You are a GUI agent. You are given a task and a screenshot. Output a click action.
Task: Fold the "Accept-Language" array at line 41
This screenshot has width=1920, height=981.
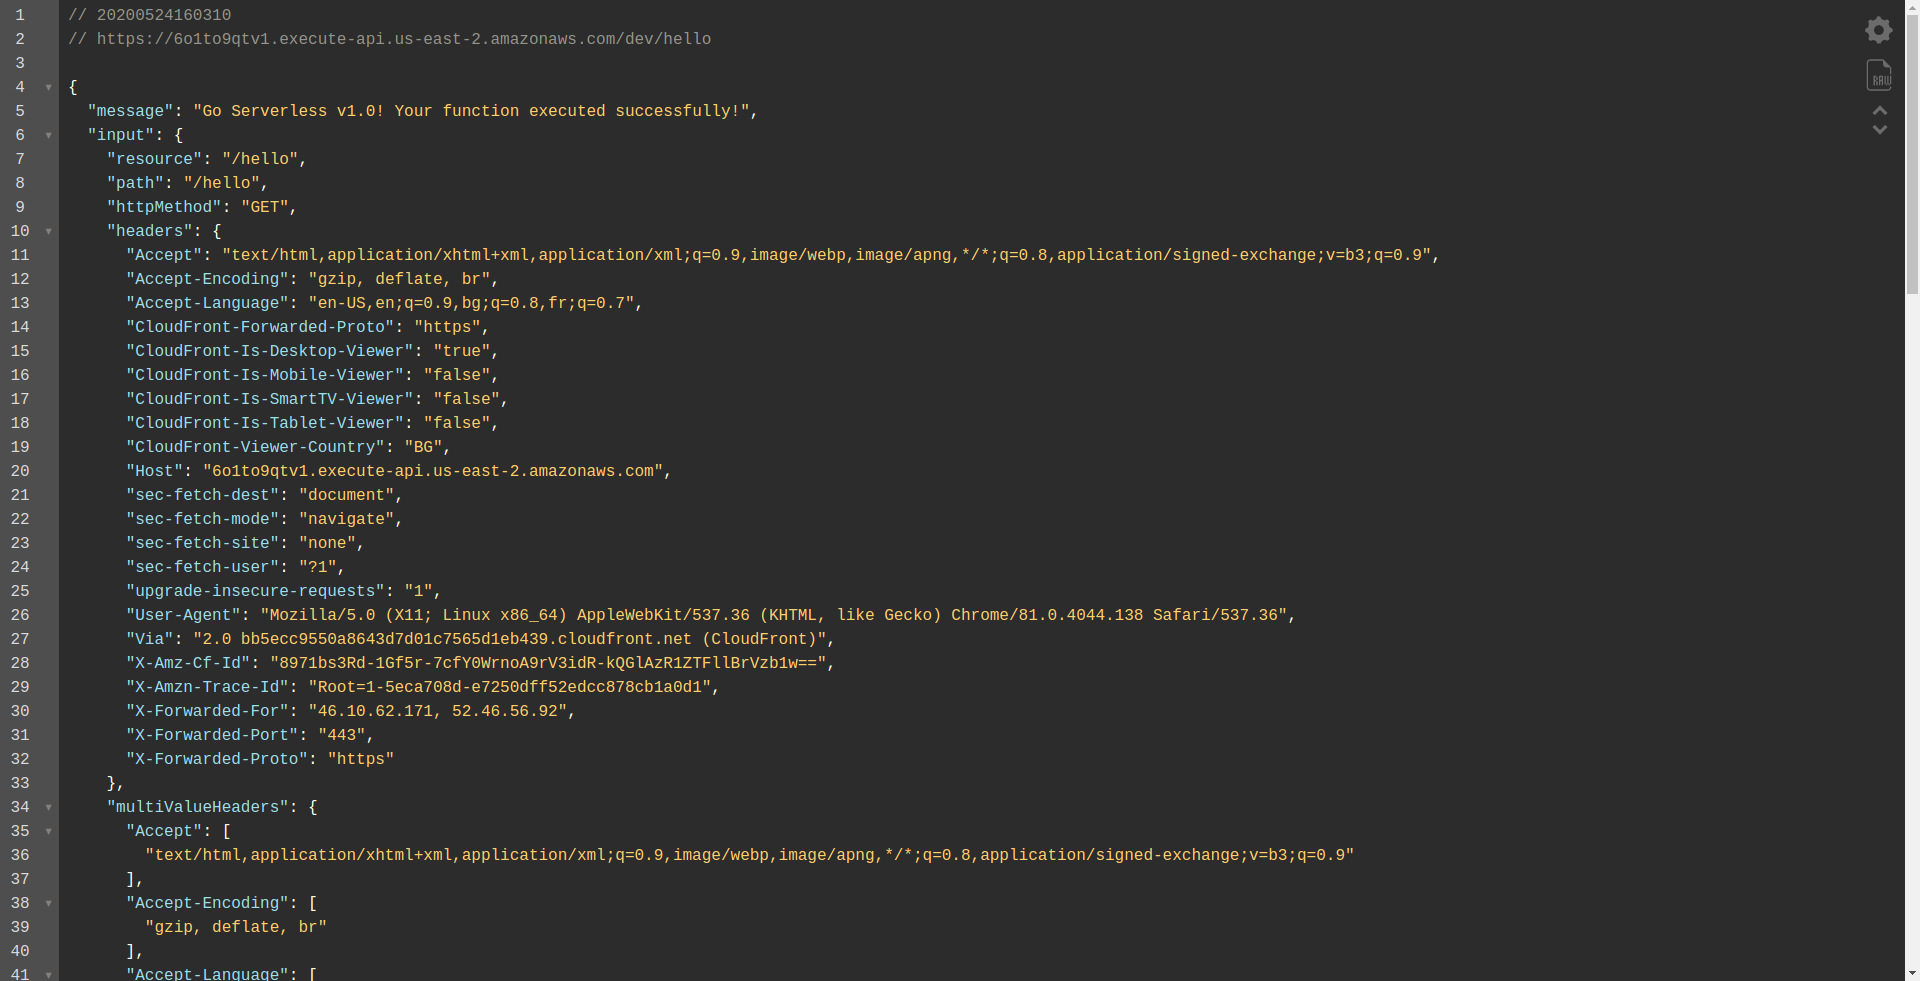tap(48, 975)
